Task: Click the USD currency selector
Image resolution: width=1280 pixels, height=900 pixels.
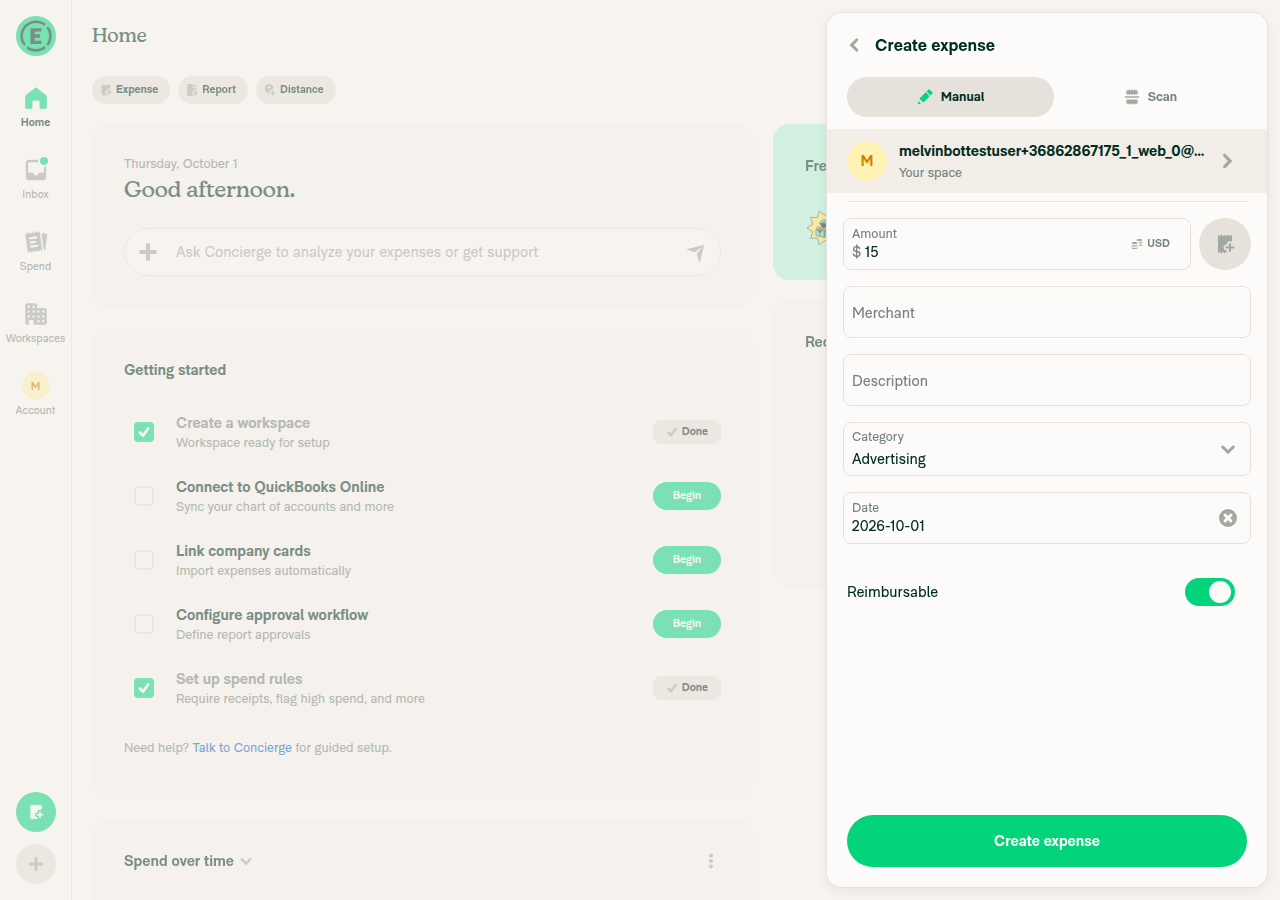Action: tap(1151, 244)
